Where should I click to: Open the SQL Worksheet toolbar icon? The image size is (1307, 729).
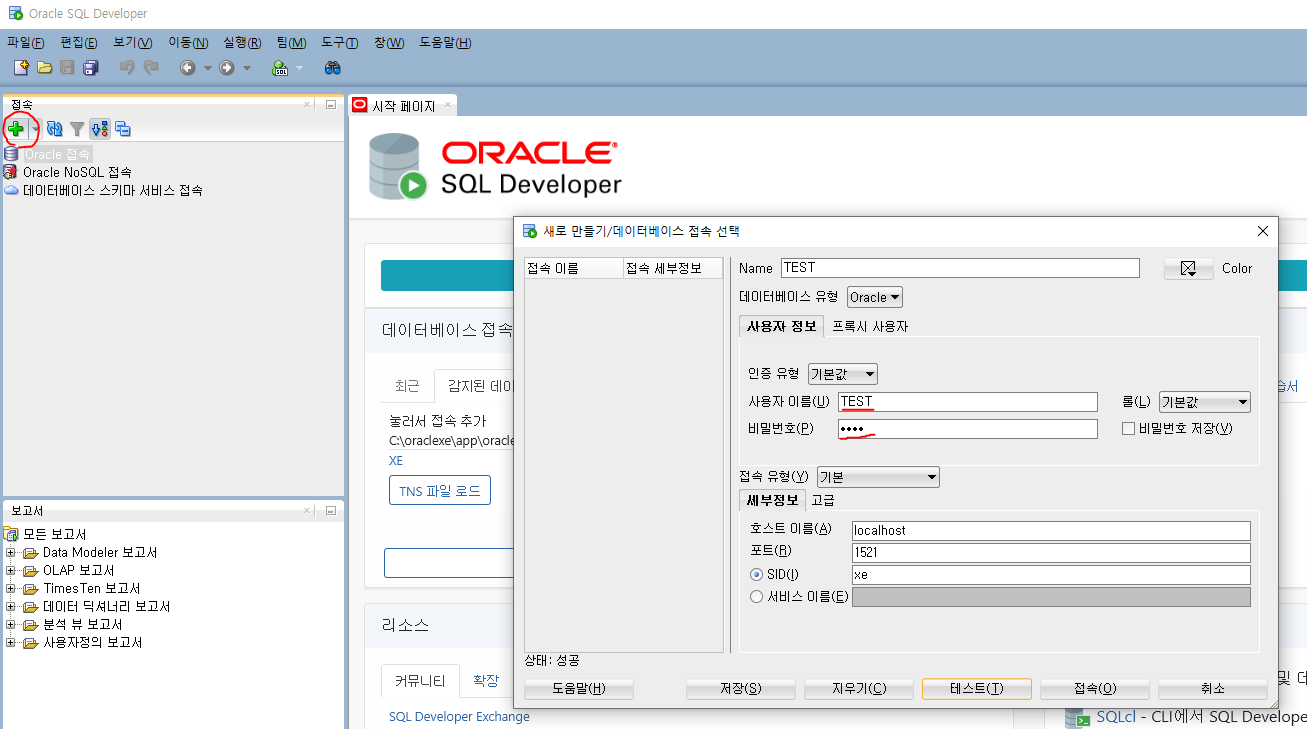point(280,68)
